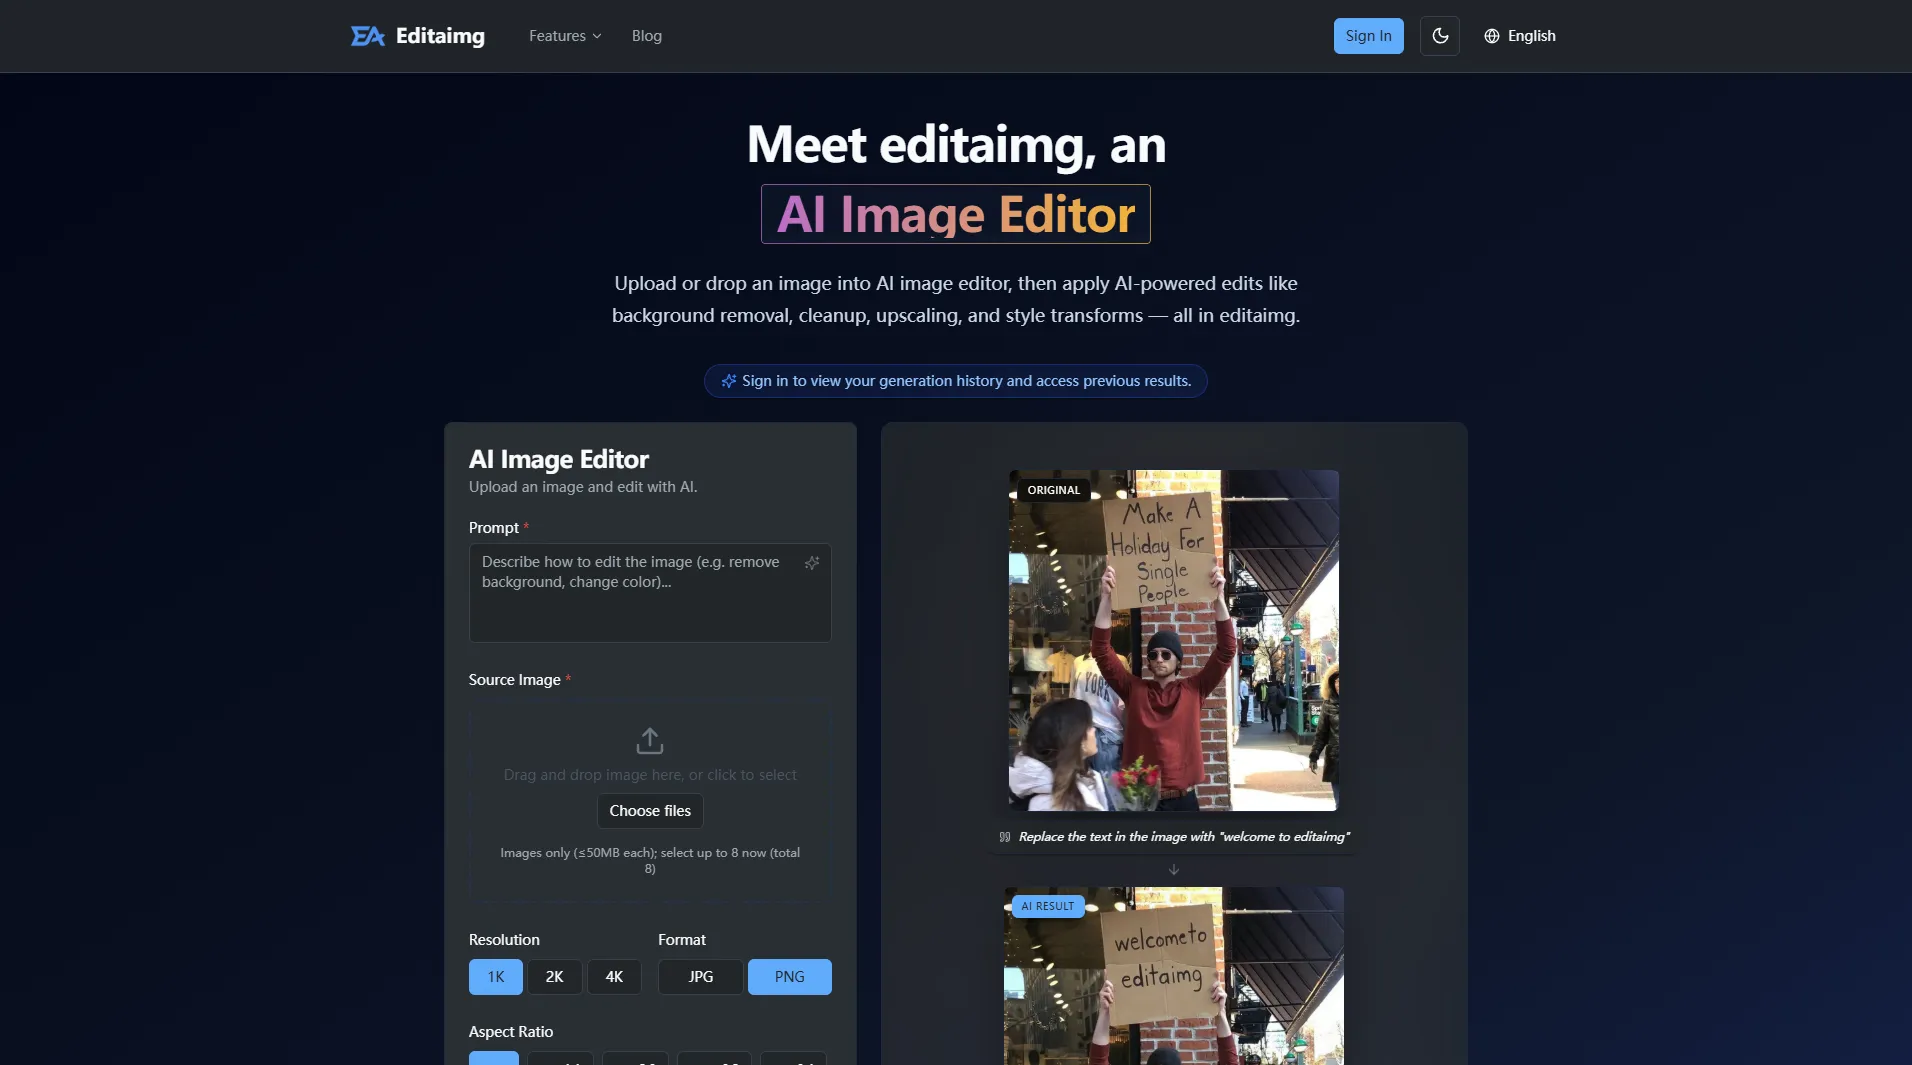Click the gradient 'AI Image Editor' hero title
Viewport: 1912px width, 1065px height.
pos(956,214)
